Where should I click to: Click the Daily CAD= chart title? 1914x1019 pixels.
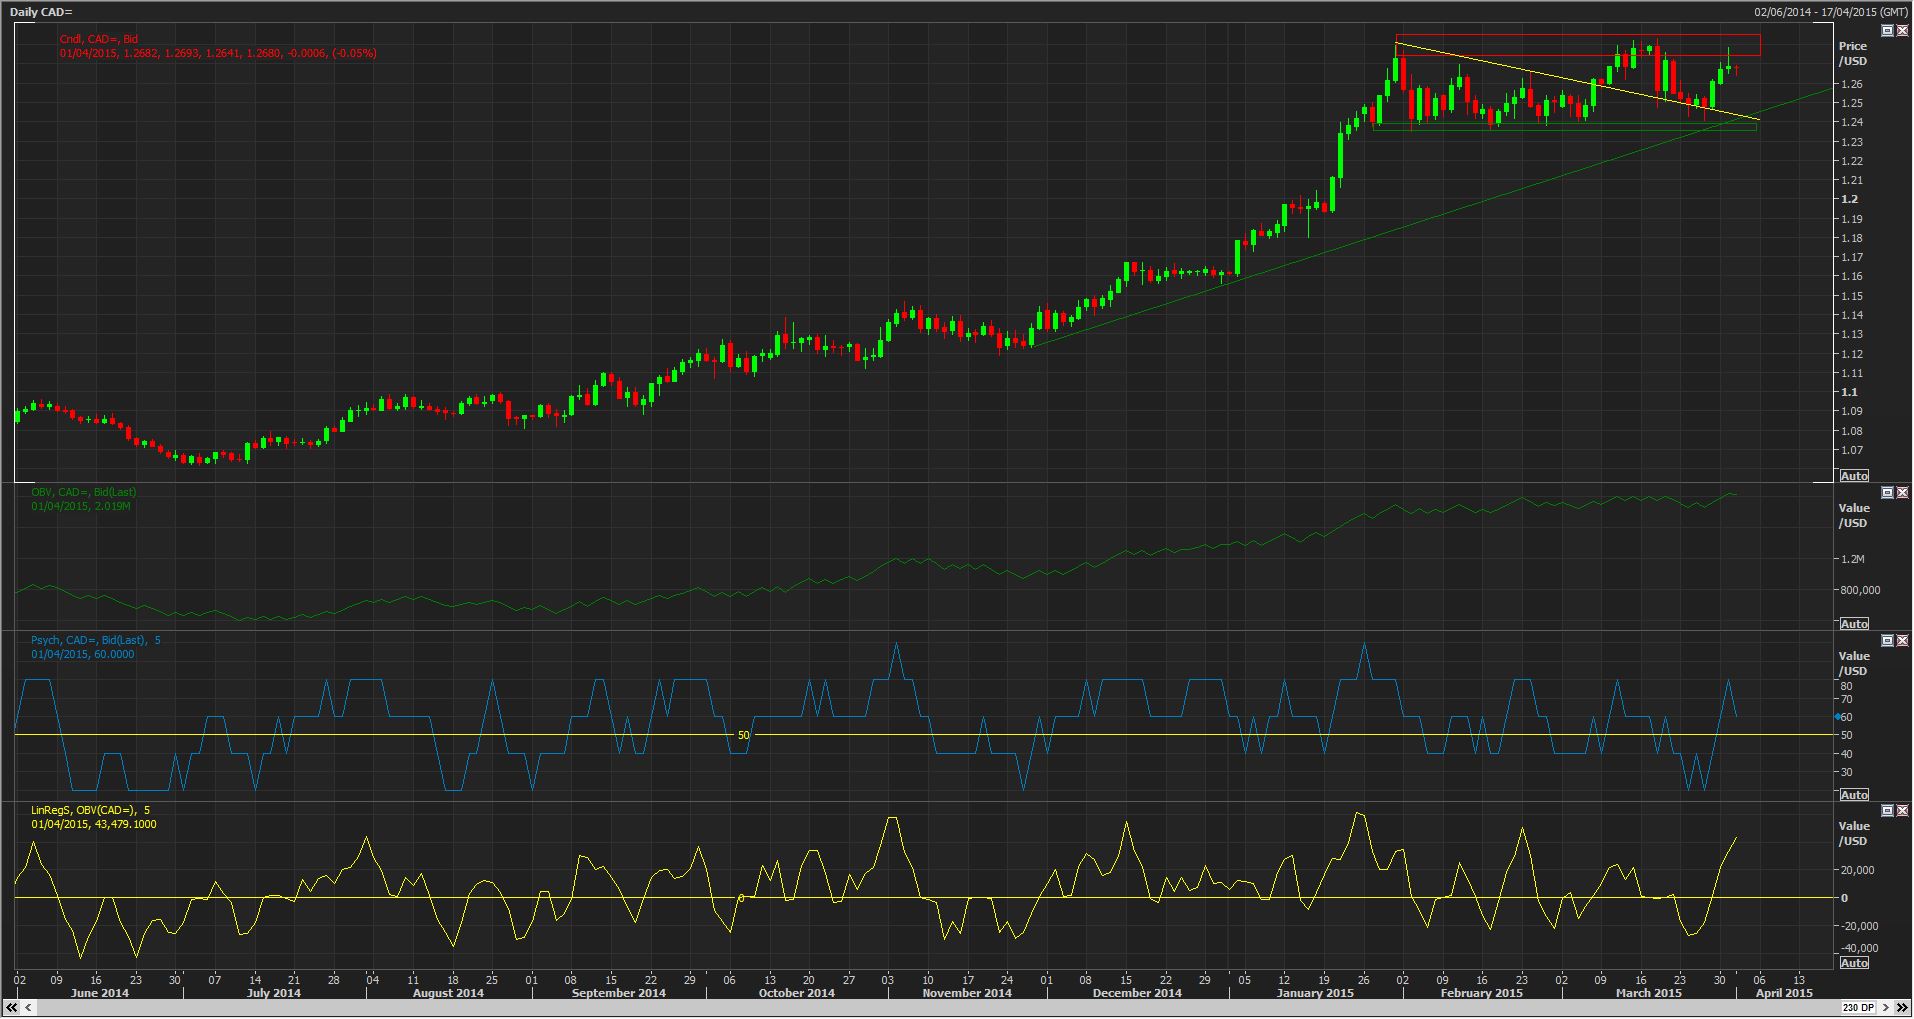41,12
